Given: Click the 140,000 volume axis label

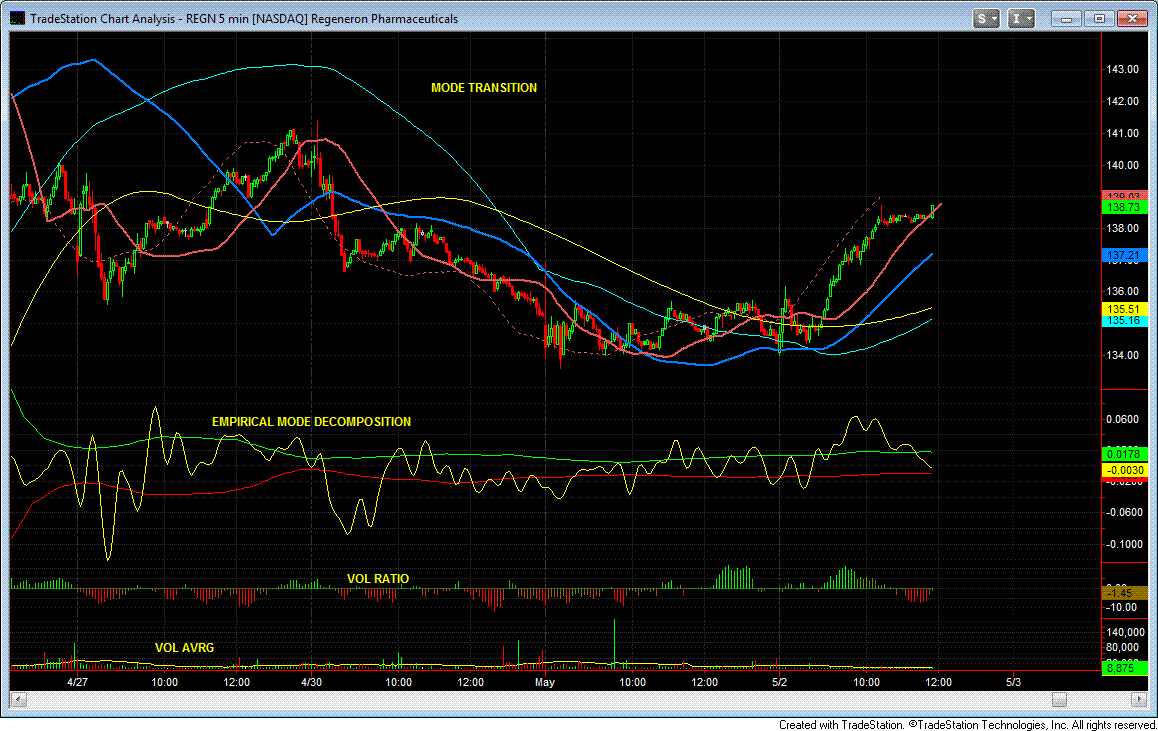Looking at the screenshot, I should click(x=1124, y=632).
